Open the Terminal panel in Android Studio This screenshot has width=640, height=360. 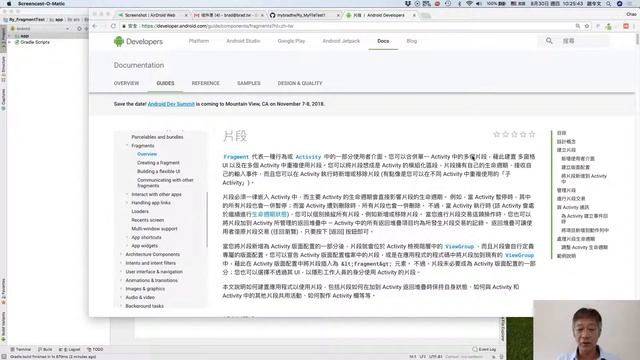tap(20, 349)
